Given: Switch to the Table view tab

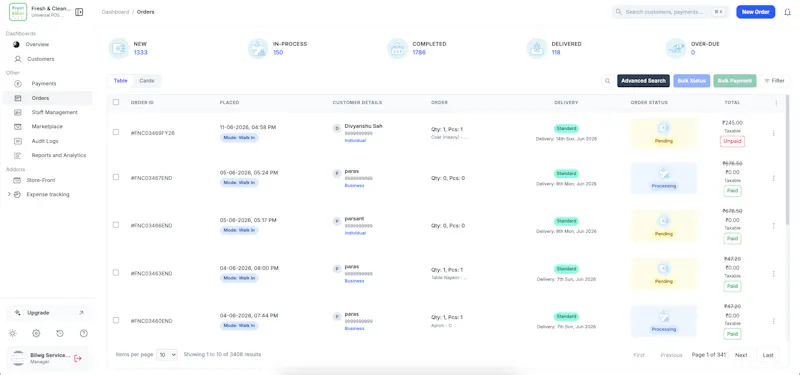Looking at the screenshot, I should click(120, 81).
